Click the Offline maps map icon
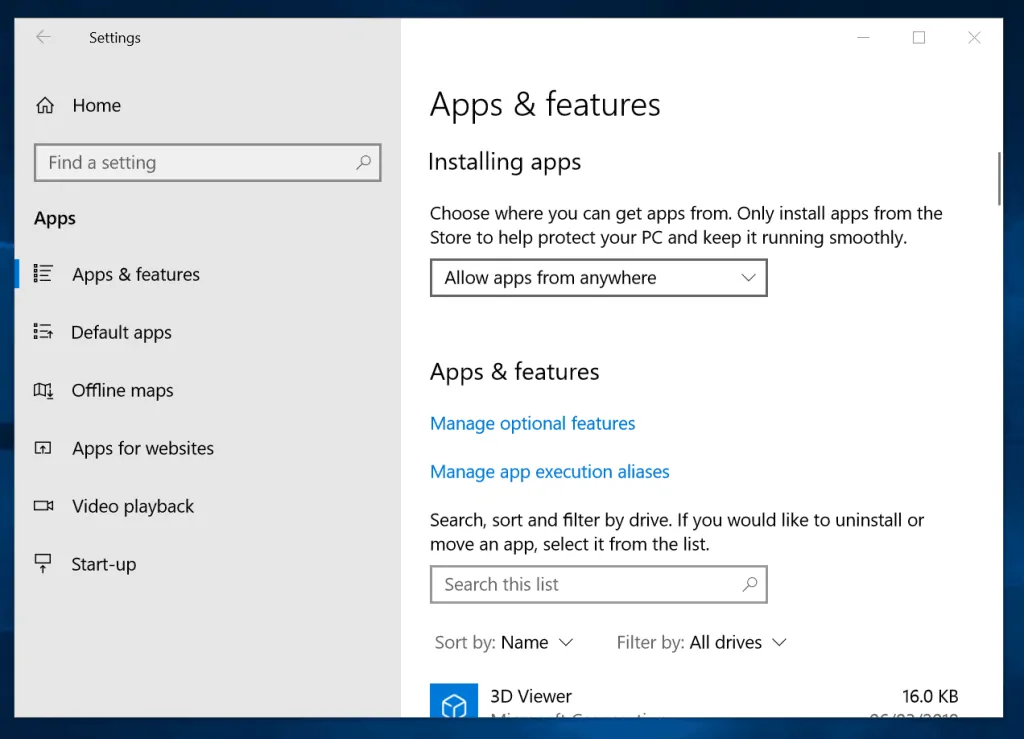 click(43, 390)
